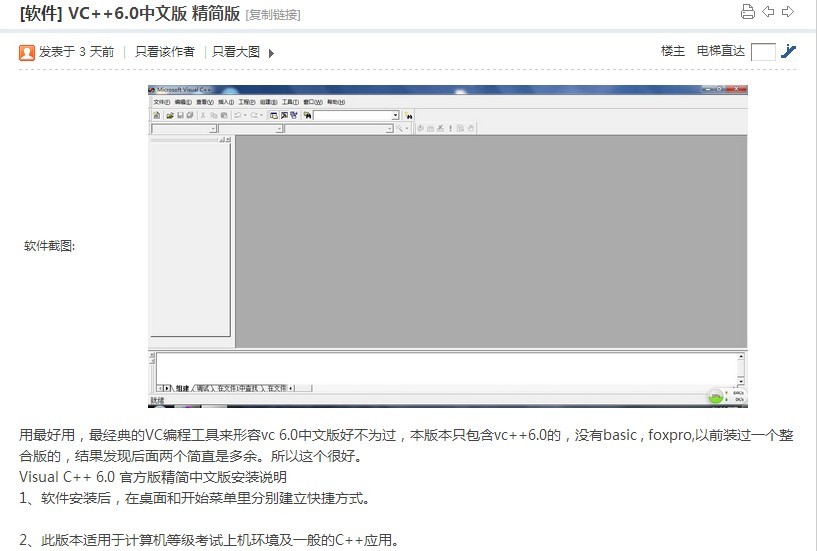Open the 插入(I) menu in VC++ screenshot
This screenshot has height=551, width=817.
[x=226, y=102]
